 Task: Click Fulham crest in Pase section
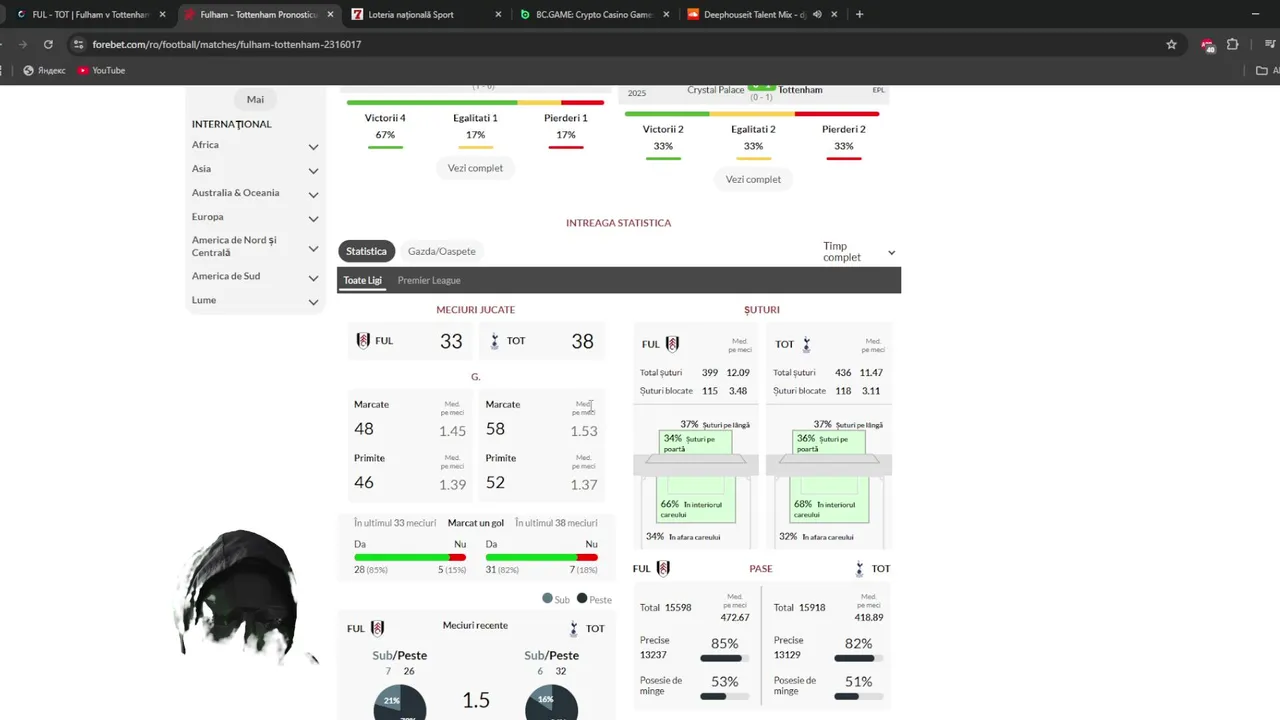(x=662, y=568)
